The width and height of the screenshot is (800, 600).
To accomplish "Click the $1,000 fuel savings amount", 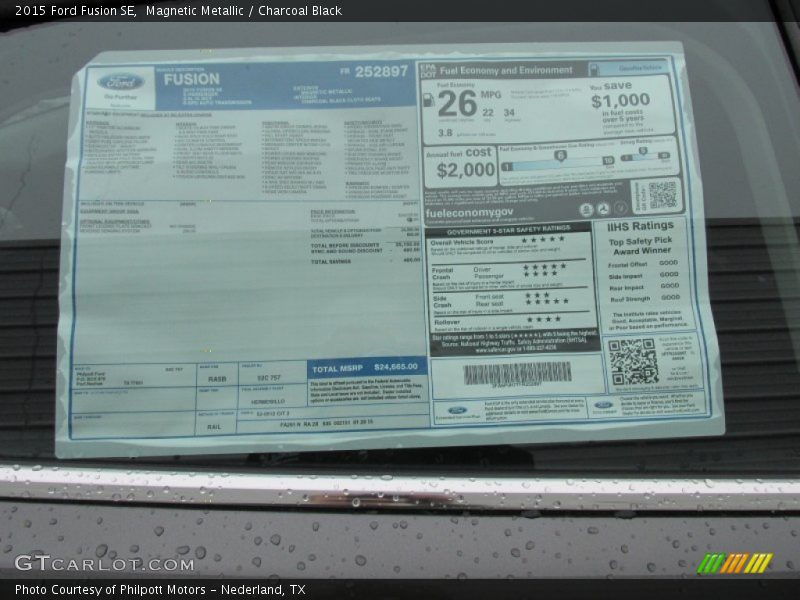I will click(x=620, y=100).
